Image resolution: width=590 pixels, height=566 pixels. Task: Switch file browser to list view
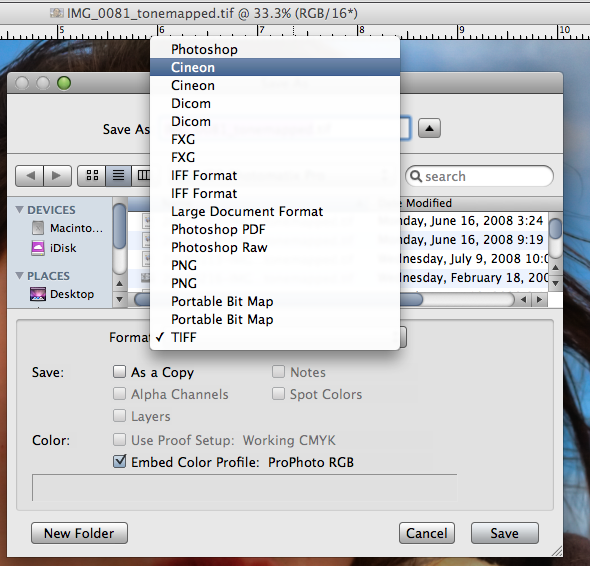(x=119, y=176)
